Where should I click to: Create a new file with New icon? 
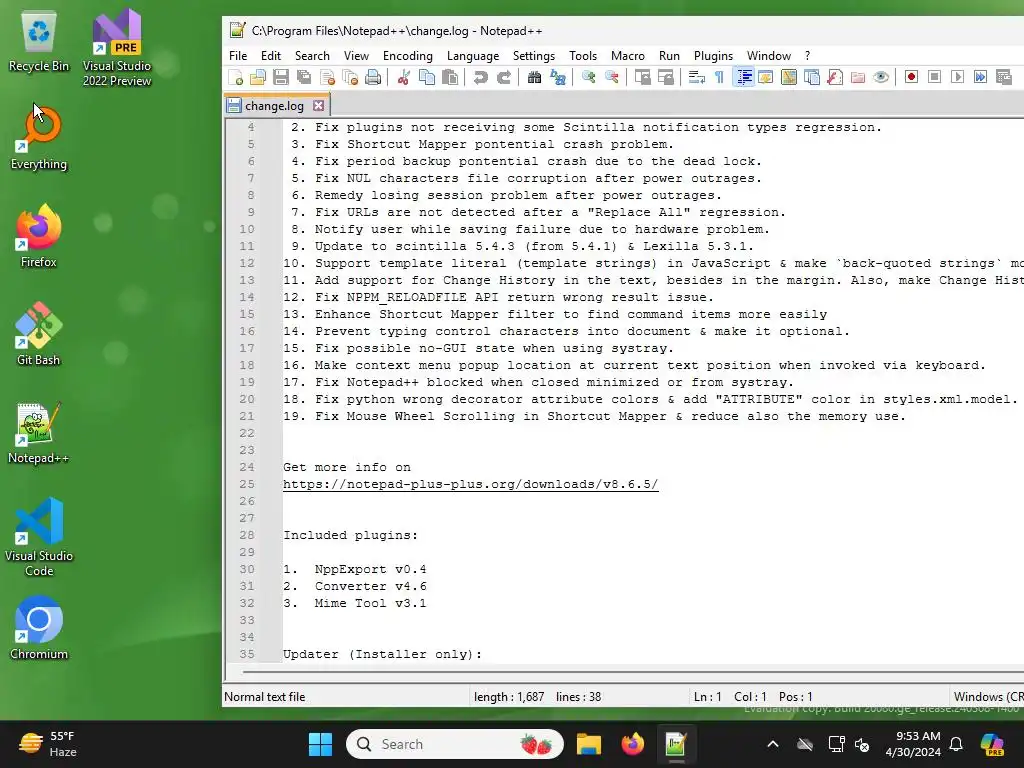click(236, 78)
